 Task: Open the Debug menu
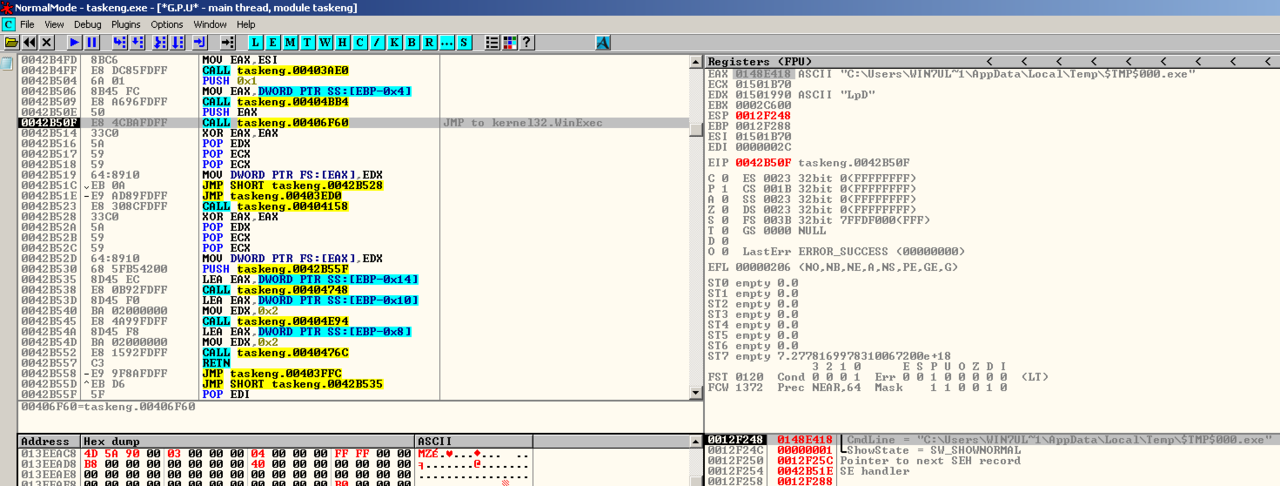[87, 24]
